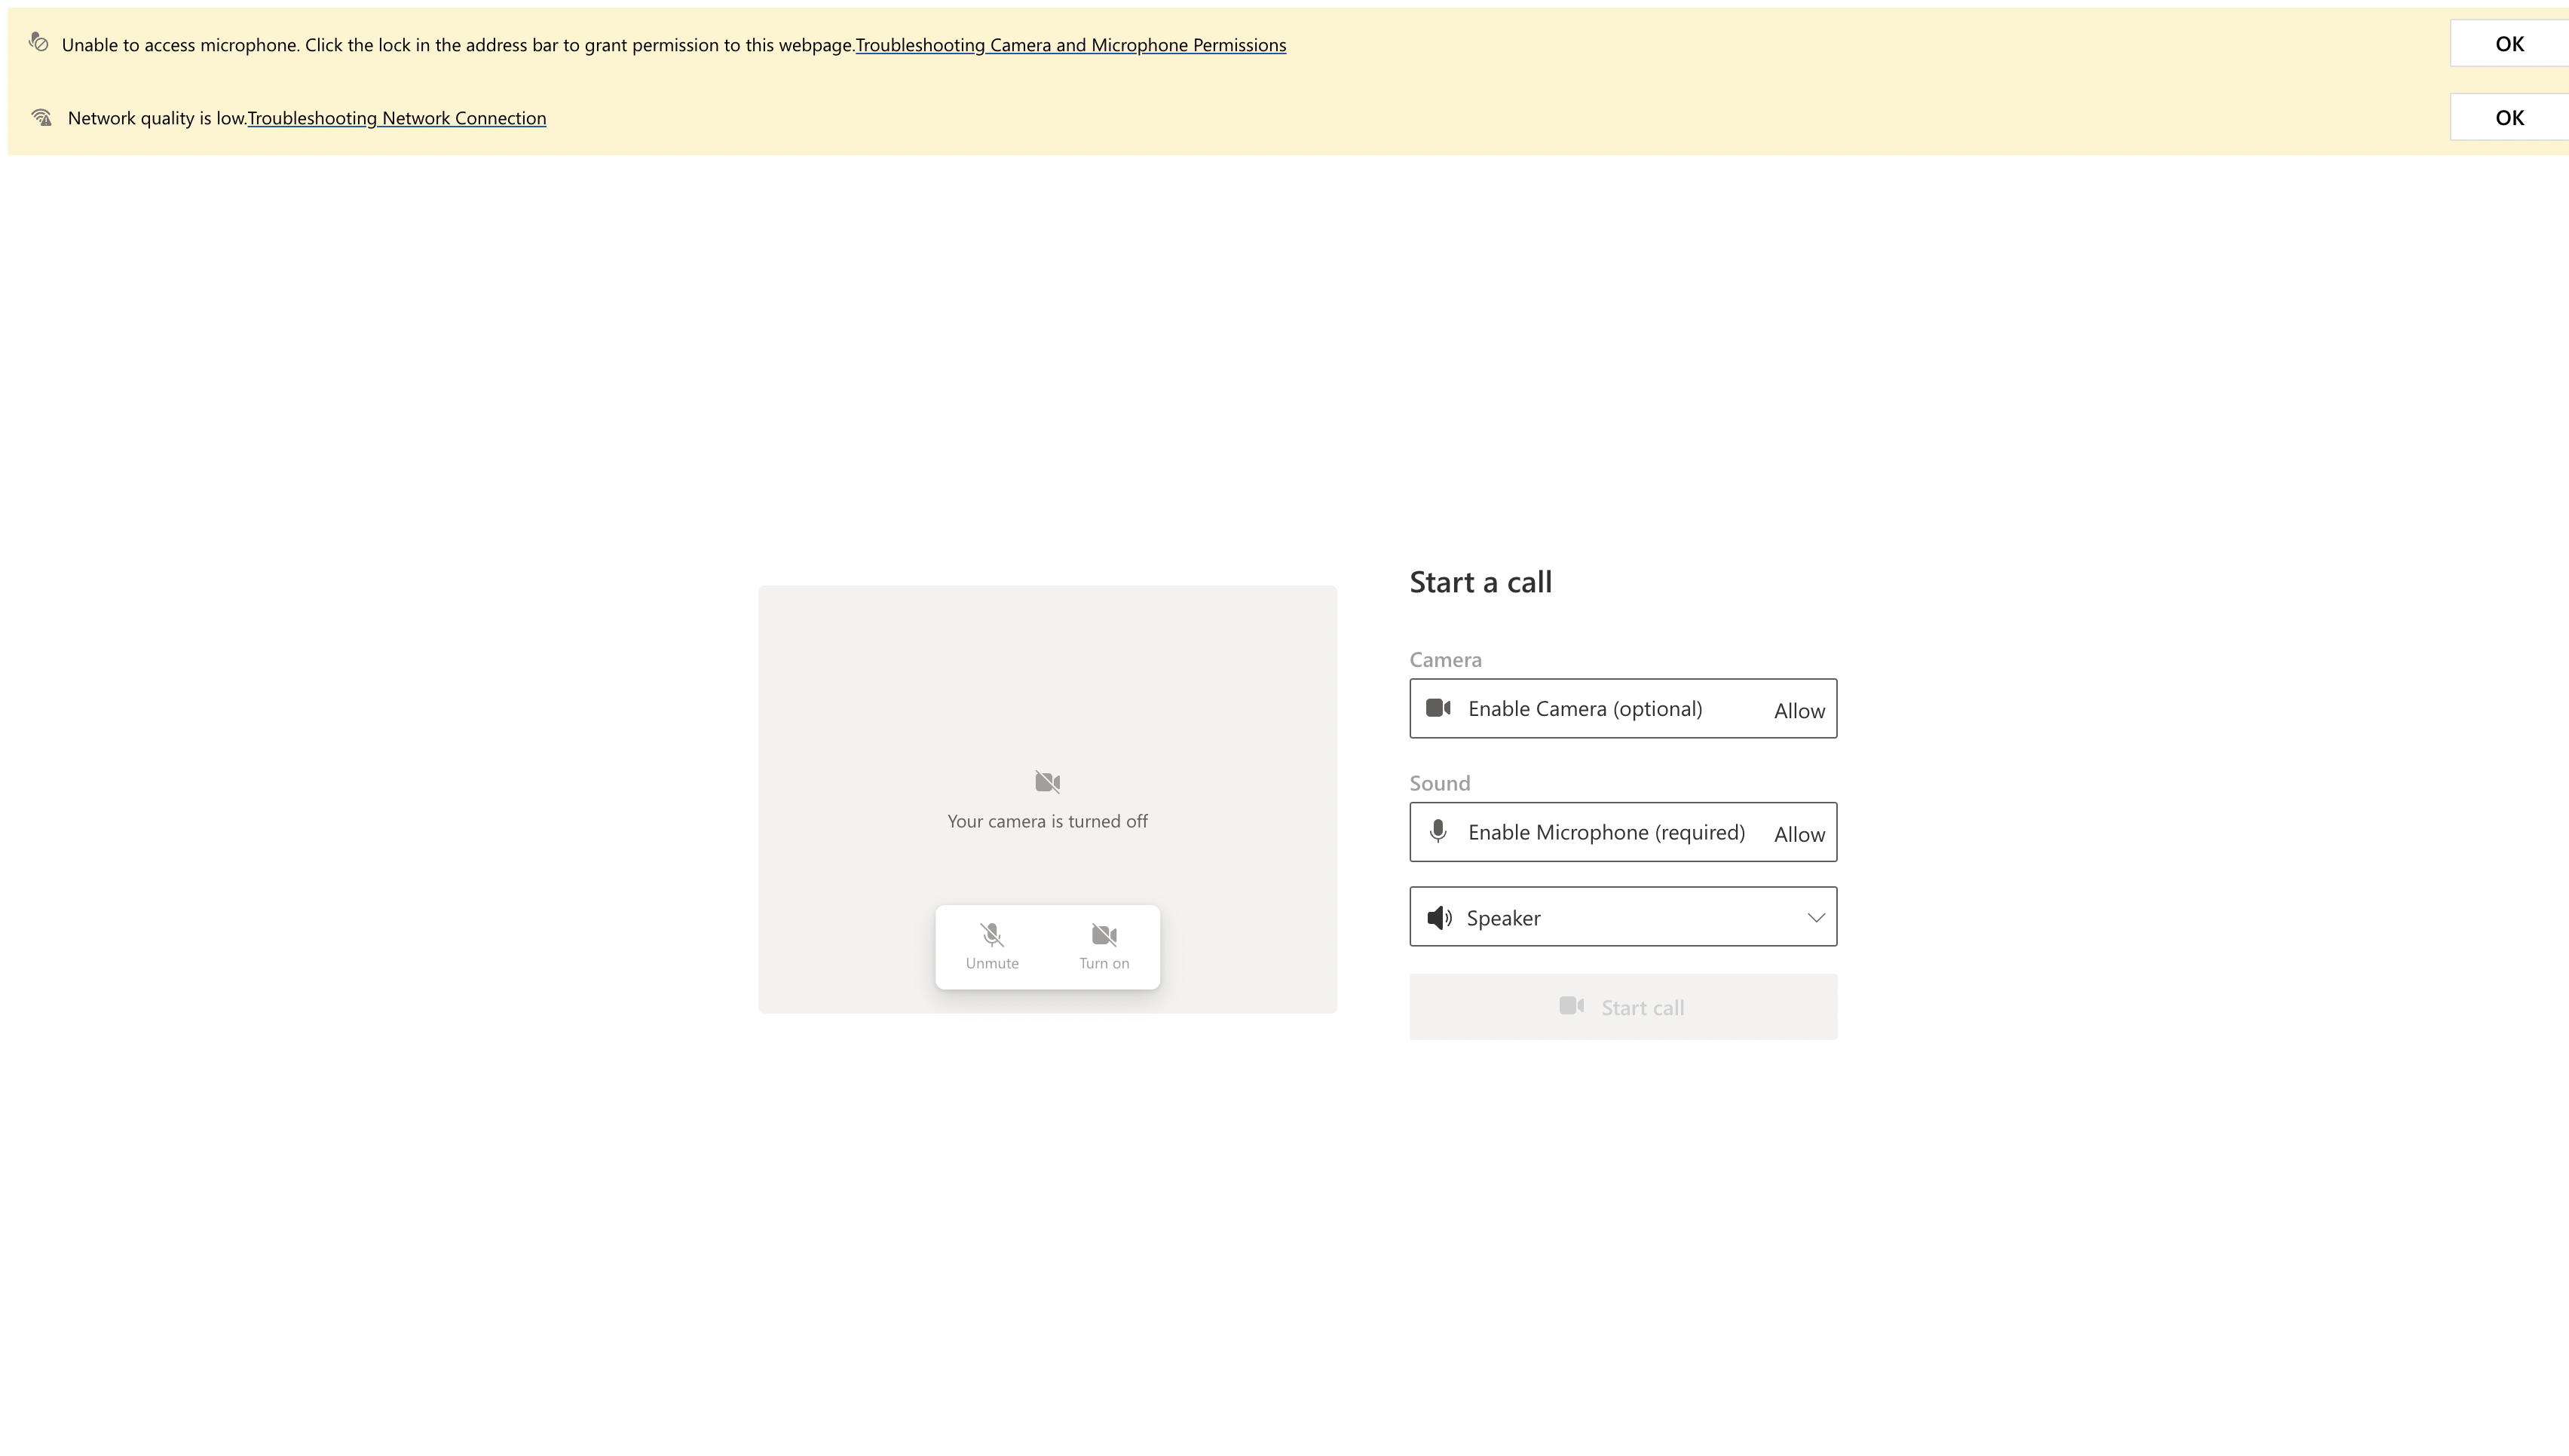This screenshot has height=1456, width=2569.
Task: Click the camera icon in Enable Camera field
Action: (1438, 708)
